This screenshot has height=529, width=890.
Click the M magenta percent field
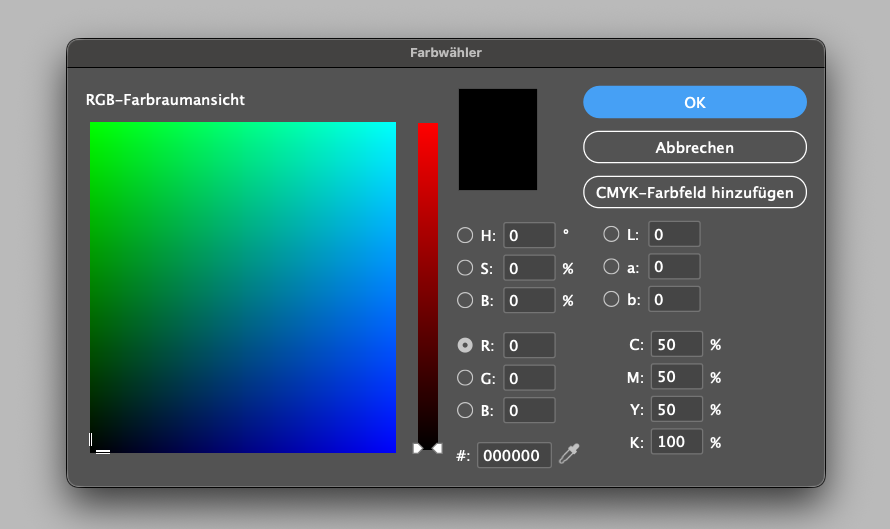677,377
